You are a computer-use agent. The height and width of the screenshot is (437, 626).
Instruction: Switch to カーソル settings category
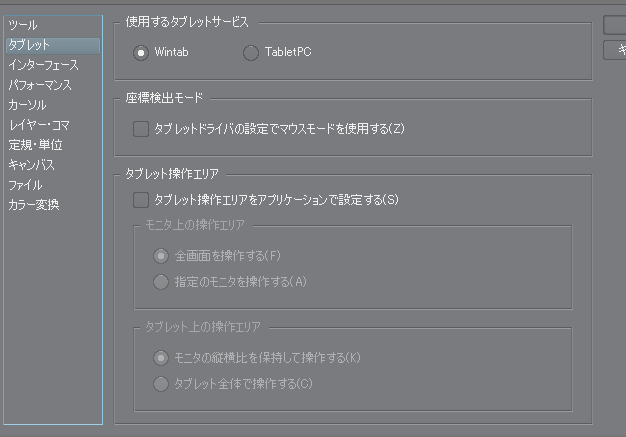pos(27,105)
